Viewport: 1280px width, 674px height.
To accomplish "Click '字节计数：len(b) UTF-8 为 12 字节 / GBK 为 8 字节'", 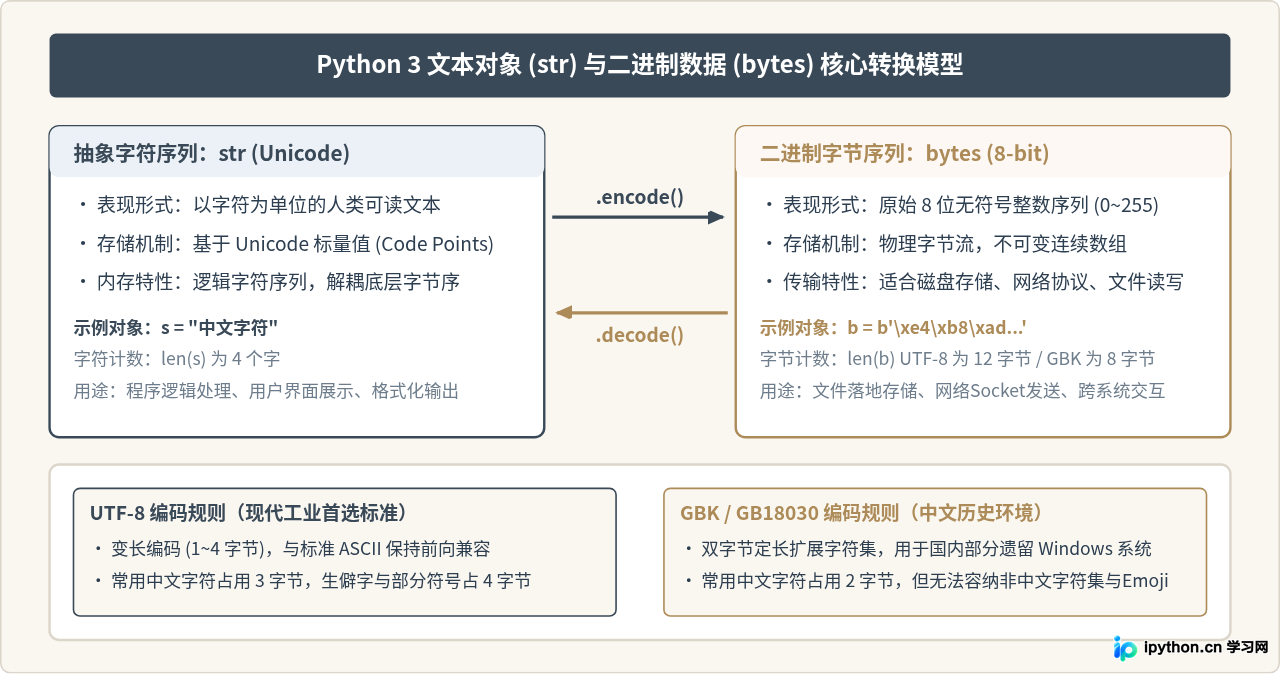I will (x=957, y=359).
